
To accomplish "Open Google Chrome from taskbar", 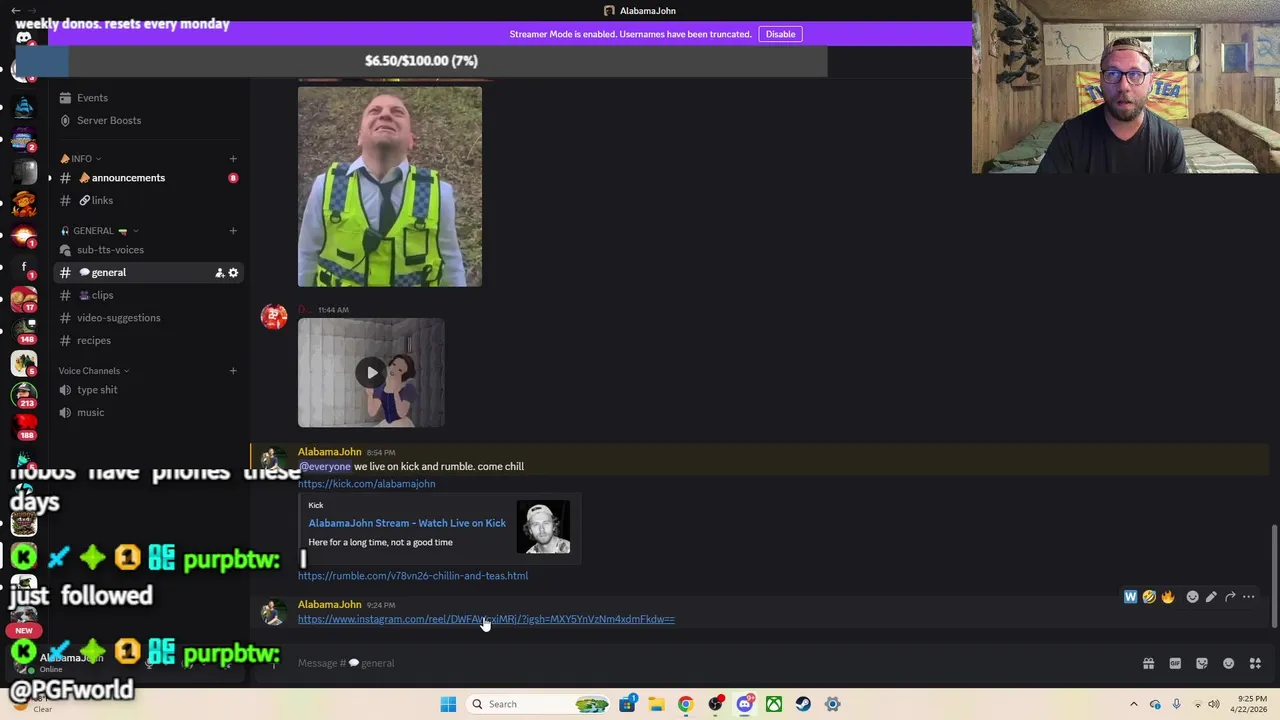I will pyautogui.click(x=685, y=704).
